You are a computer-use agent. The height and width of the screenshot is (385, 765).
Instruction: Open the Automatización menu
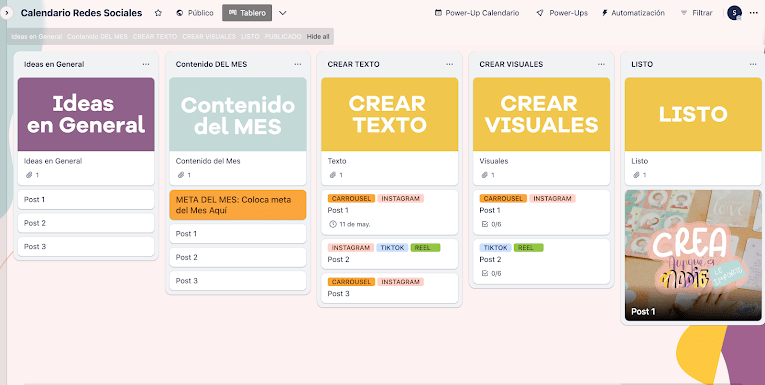coord(633,13)
